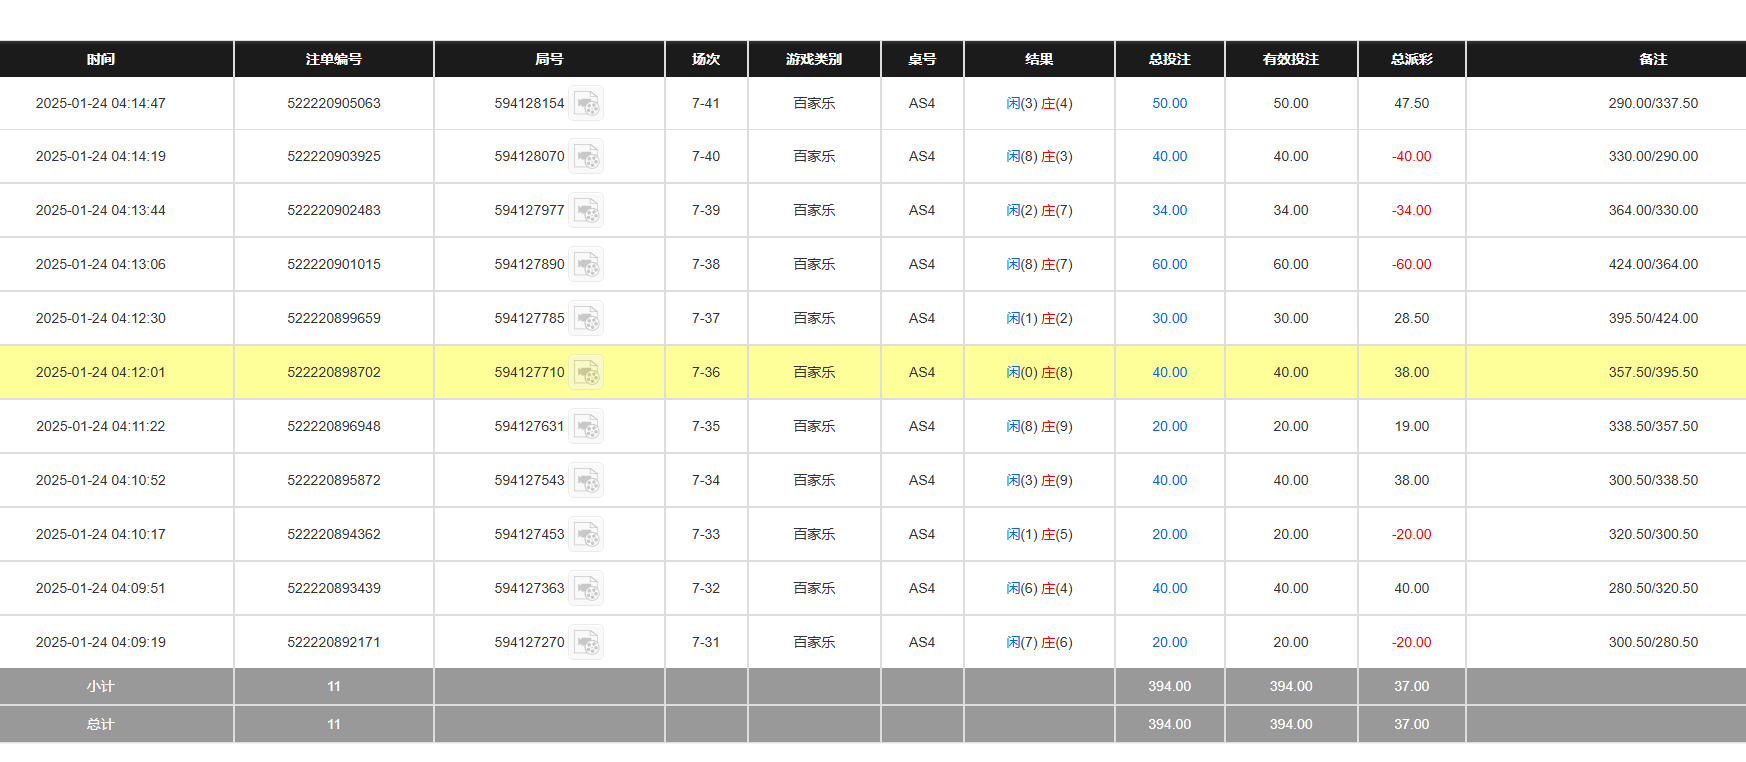Open the video icon next to 594127977
The image size is (1746, 762).
(586, 211)
